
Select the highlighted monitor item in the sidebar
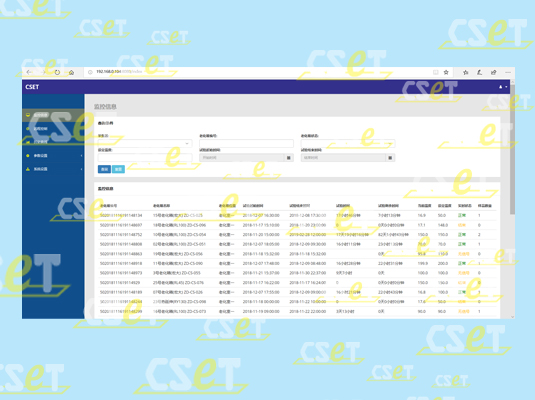tap(53, 115)
